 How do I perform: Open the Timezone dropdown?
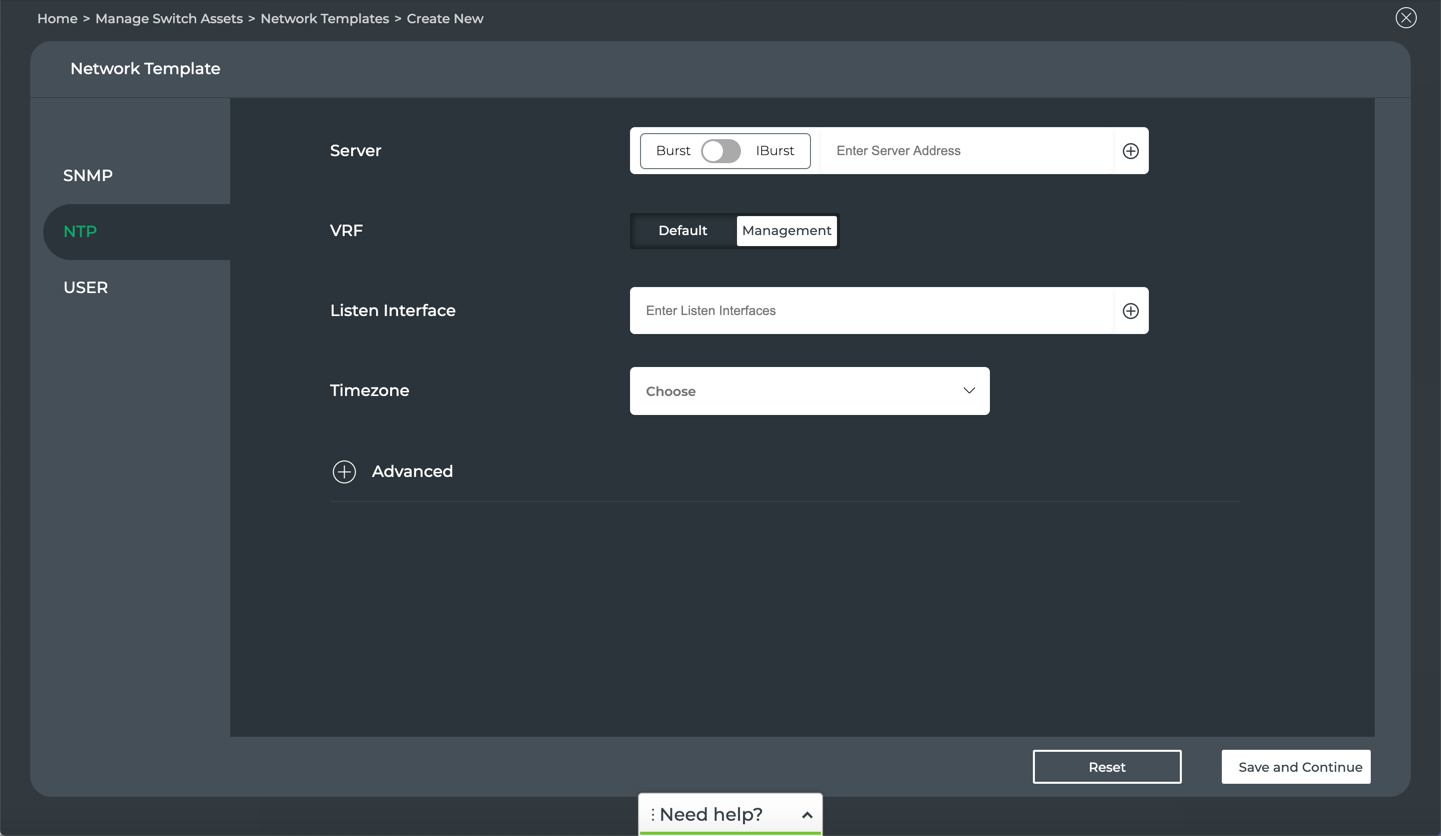pos(809,391)
